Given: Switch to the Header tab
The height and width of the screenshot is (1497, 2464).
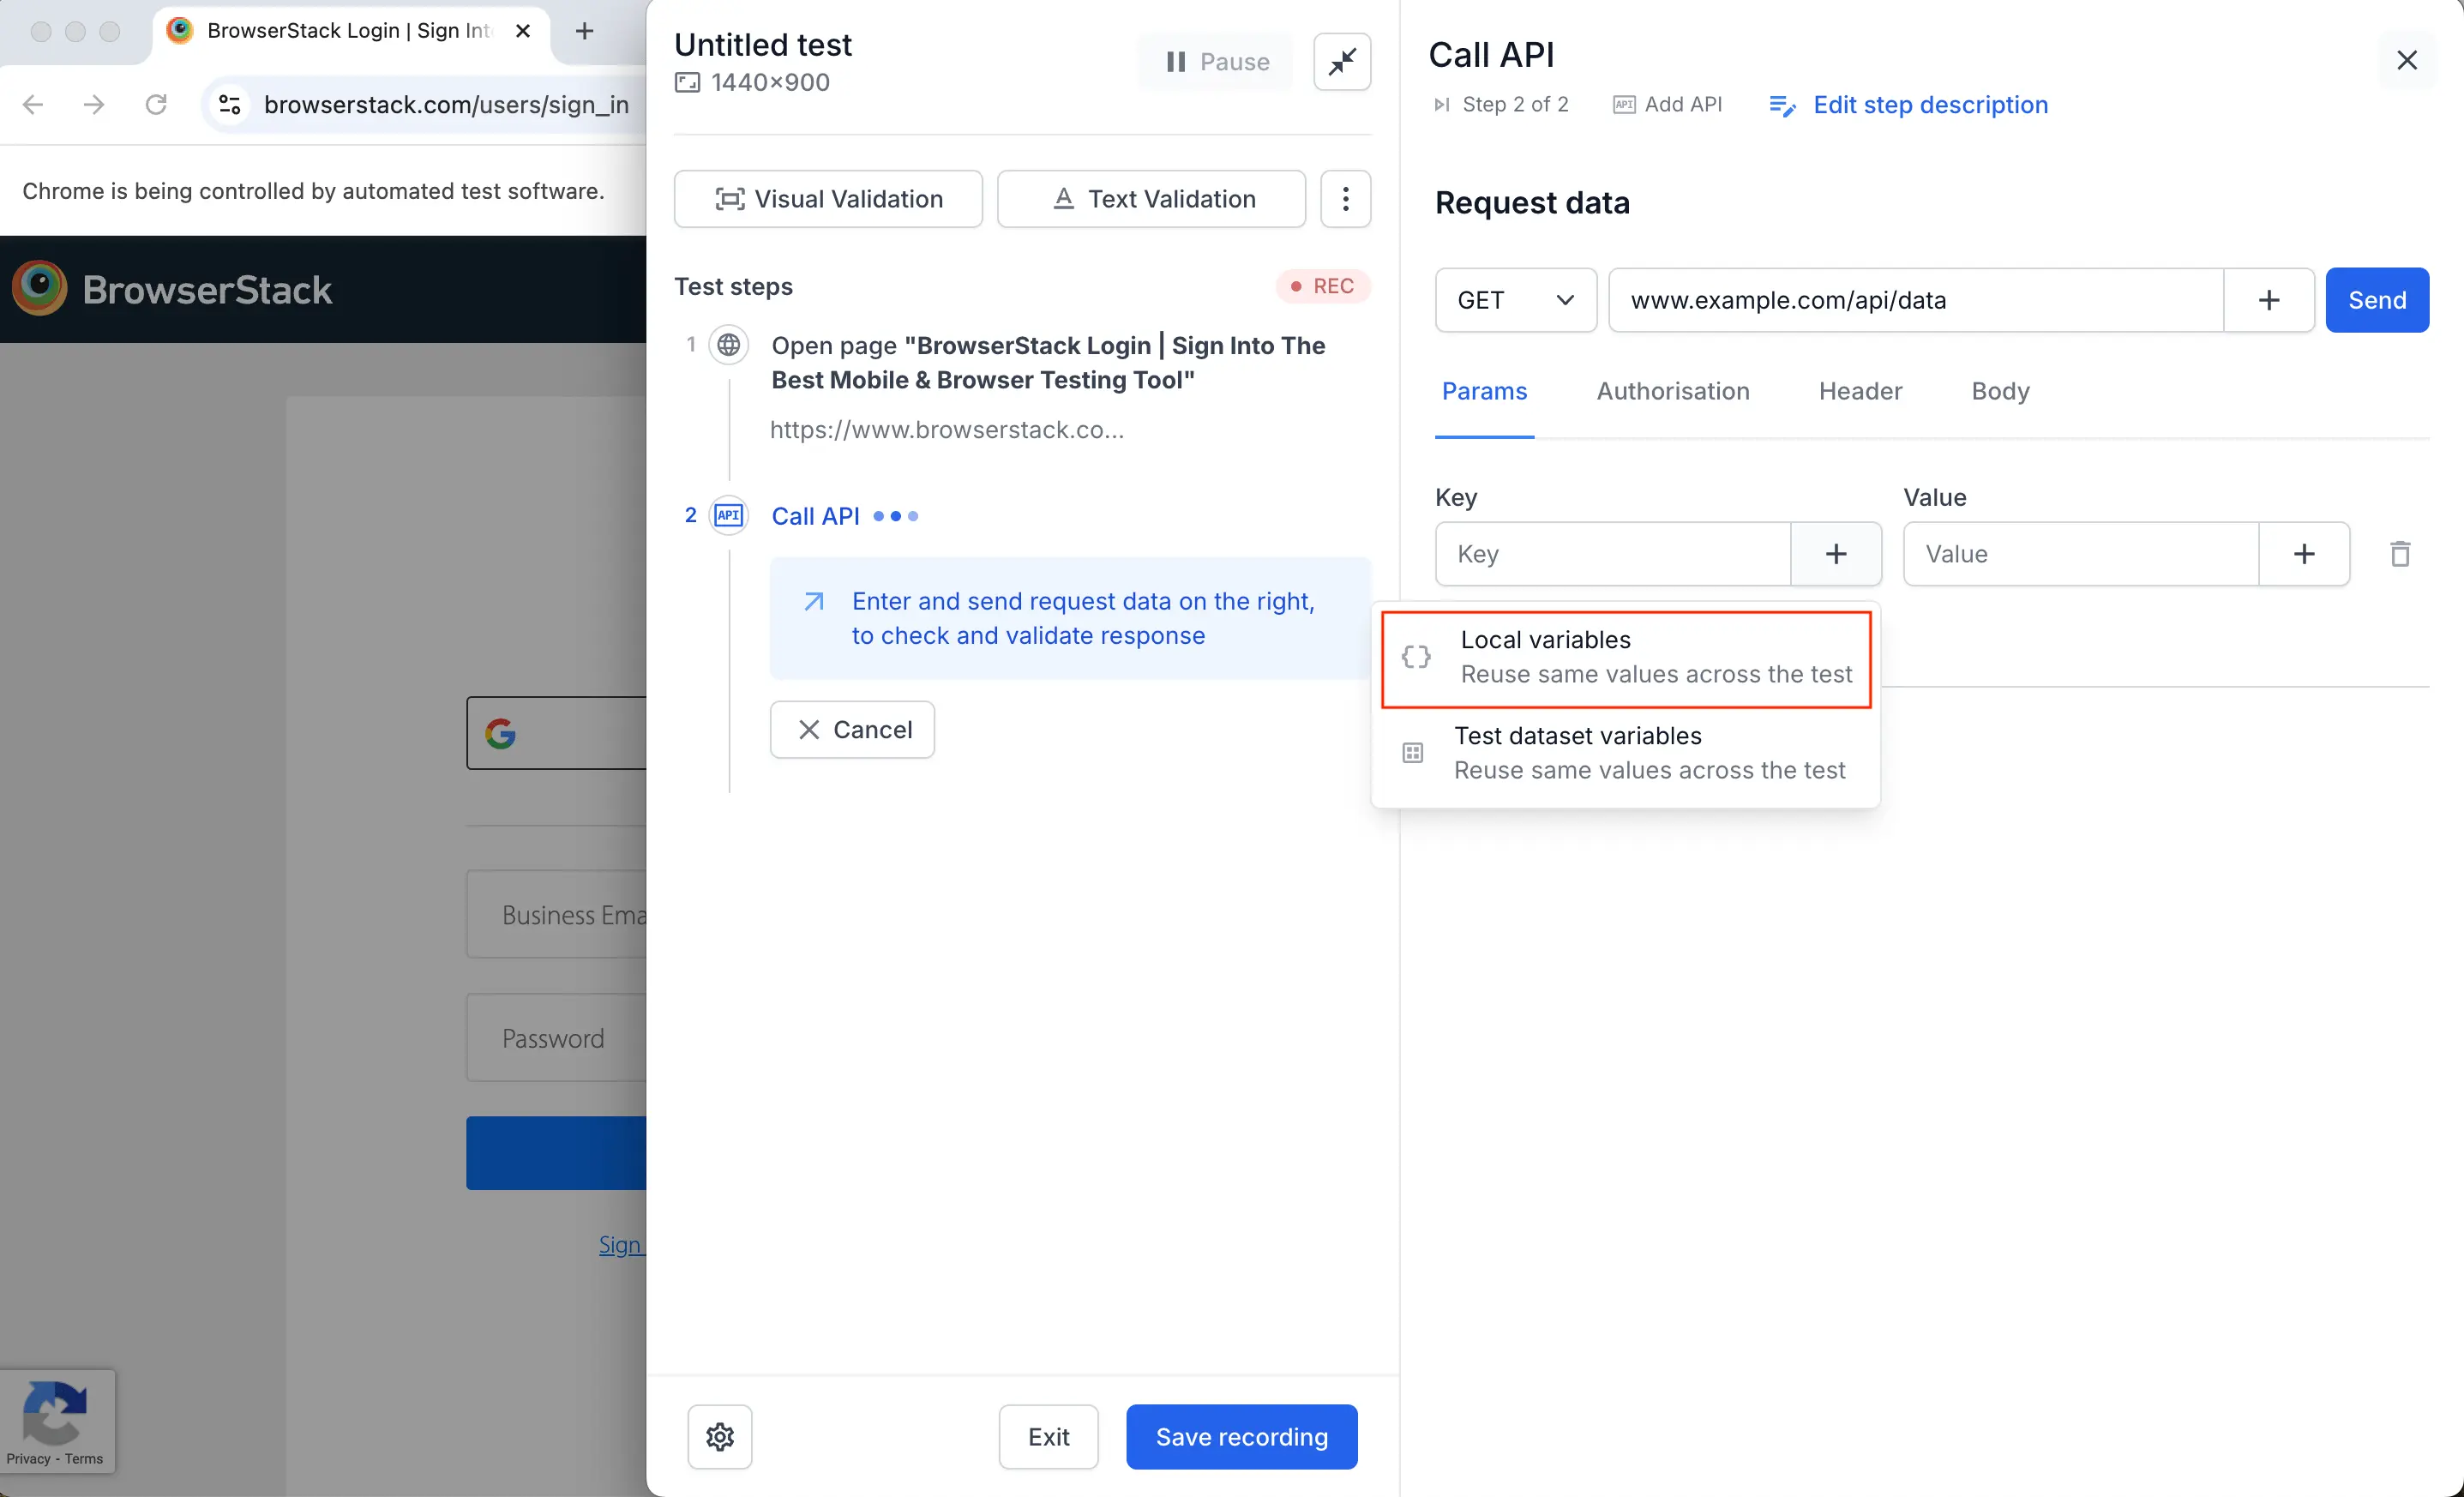Looking at the screenshot, I should (x=1860, y=390).
